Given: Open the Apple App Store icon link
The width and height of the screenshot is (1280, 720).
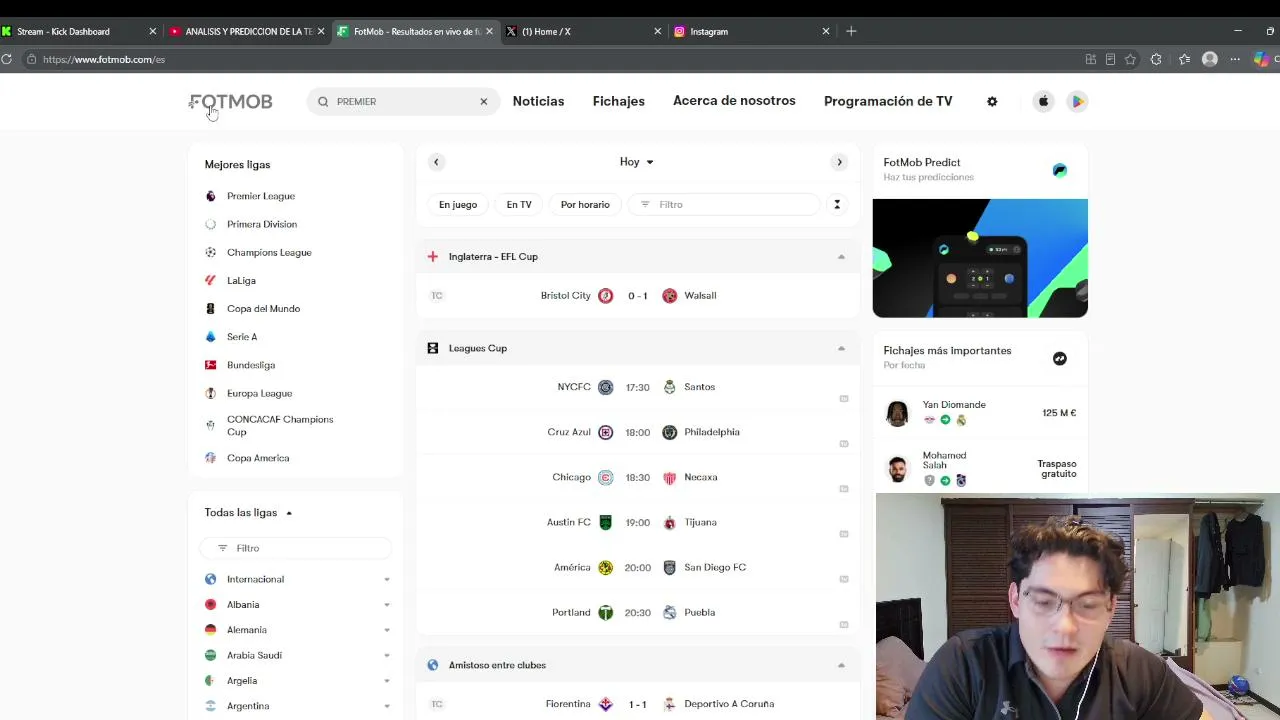Looking at the screenshot, I should point(1043,101).
